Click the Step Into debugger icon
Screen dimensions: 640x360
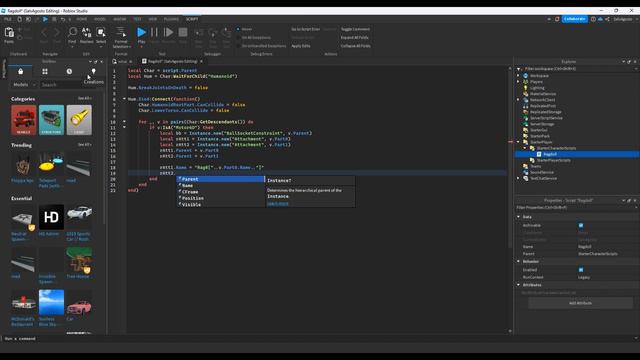[x=199, y=33]
